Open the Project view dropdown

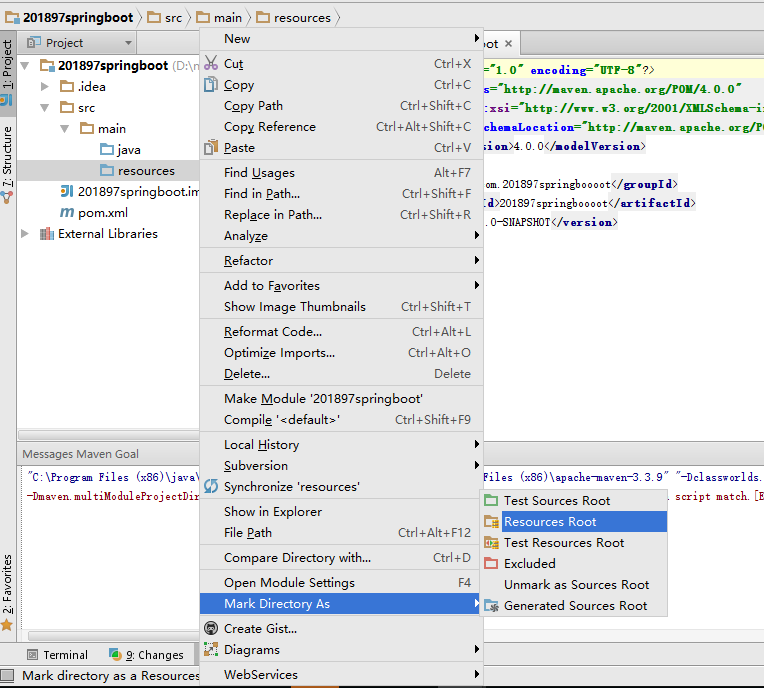pyautogui.click(x=128, y=43)
